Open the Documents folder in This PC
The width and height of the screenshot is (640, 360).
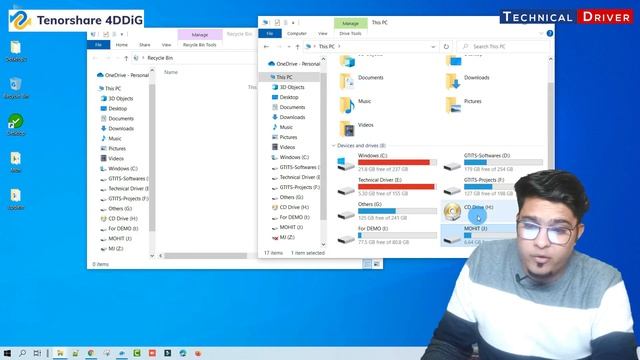[361, 81]
